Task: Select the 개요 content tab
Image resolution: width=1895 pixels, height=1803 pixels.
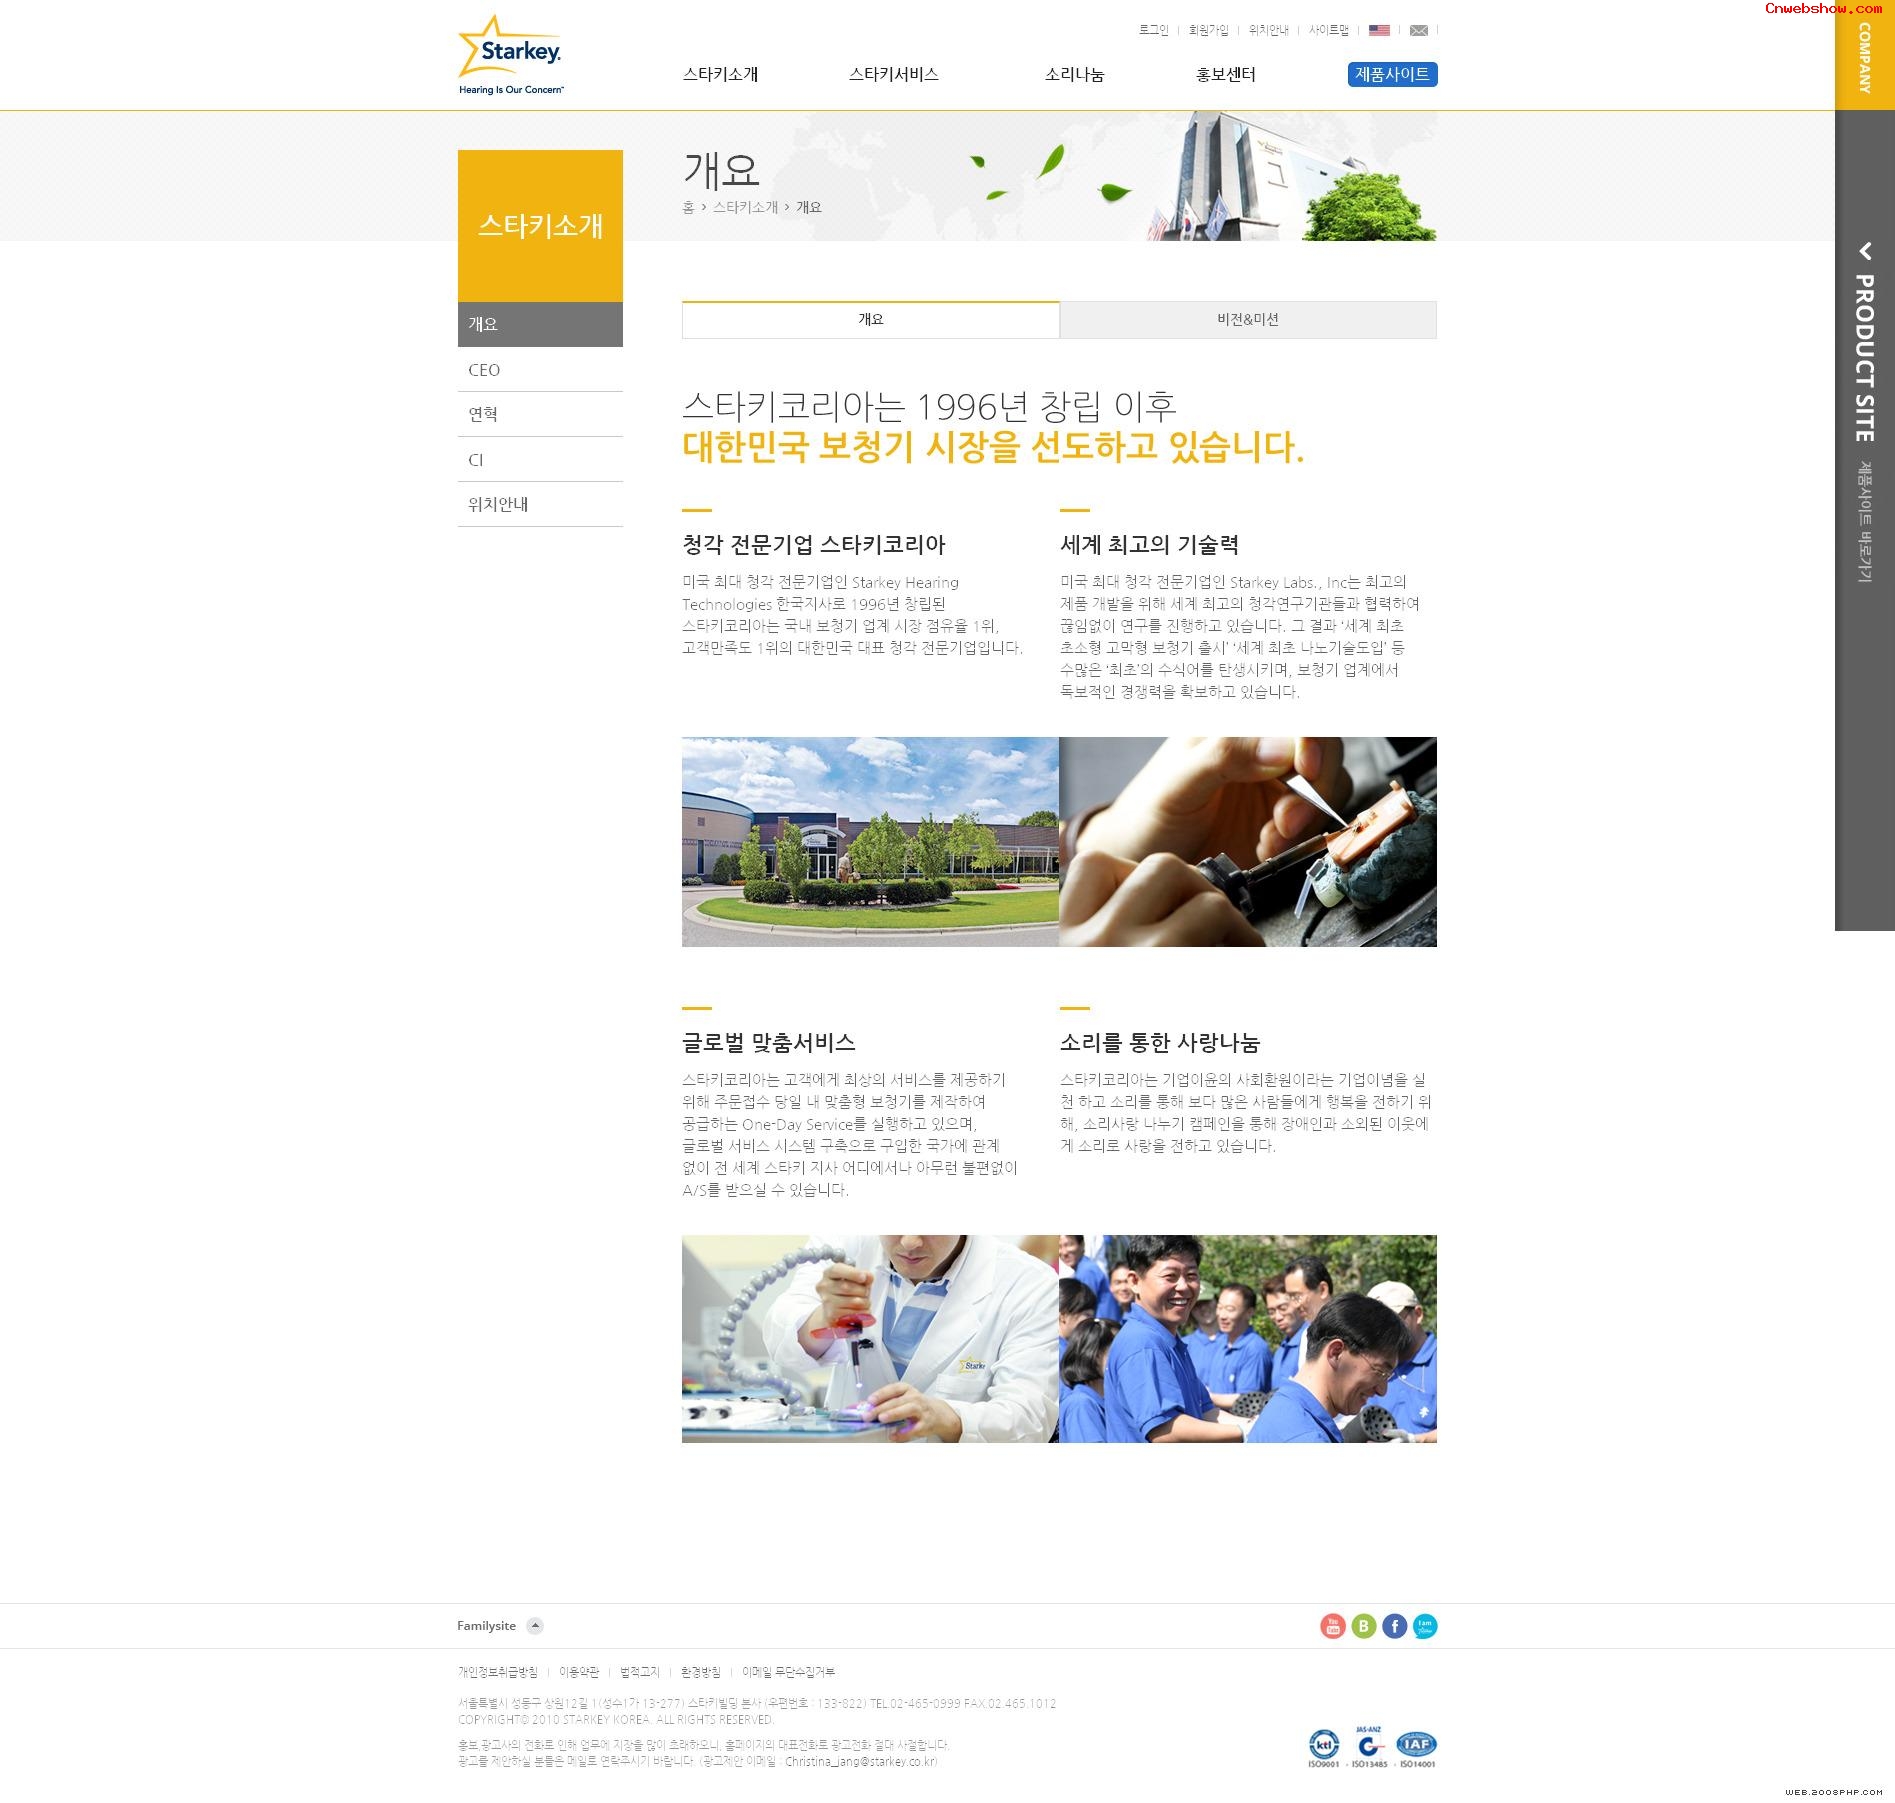Action: [x=870, y=320]
